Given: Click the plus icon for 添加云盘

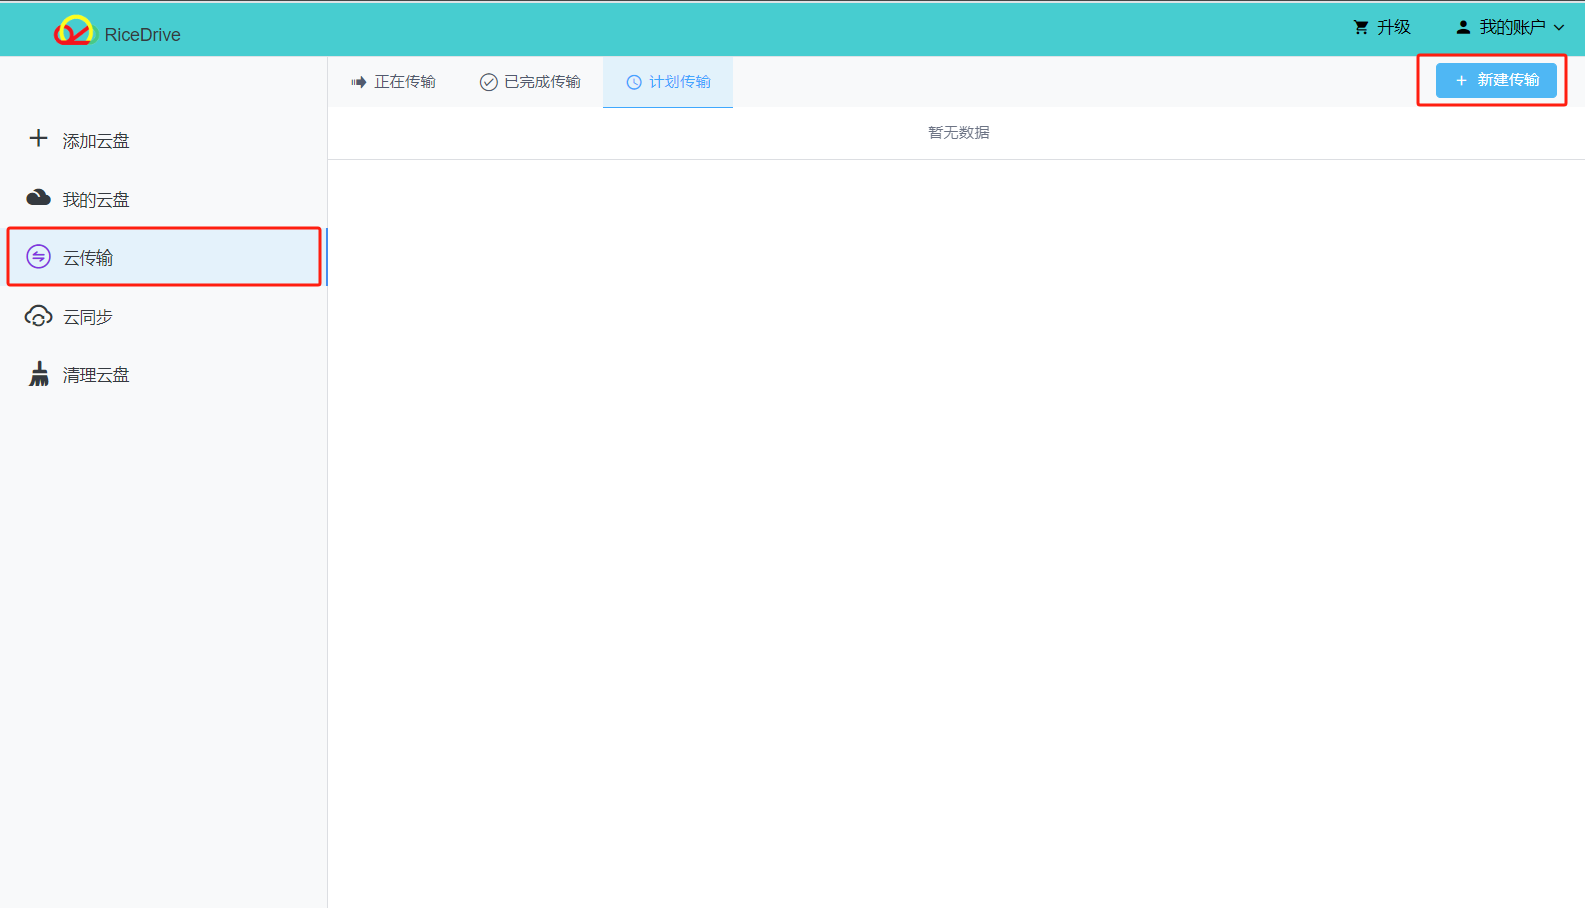Looking at the screenshot, I should [x=38, y=138].
